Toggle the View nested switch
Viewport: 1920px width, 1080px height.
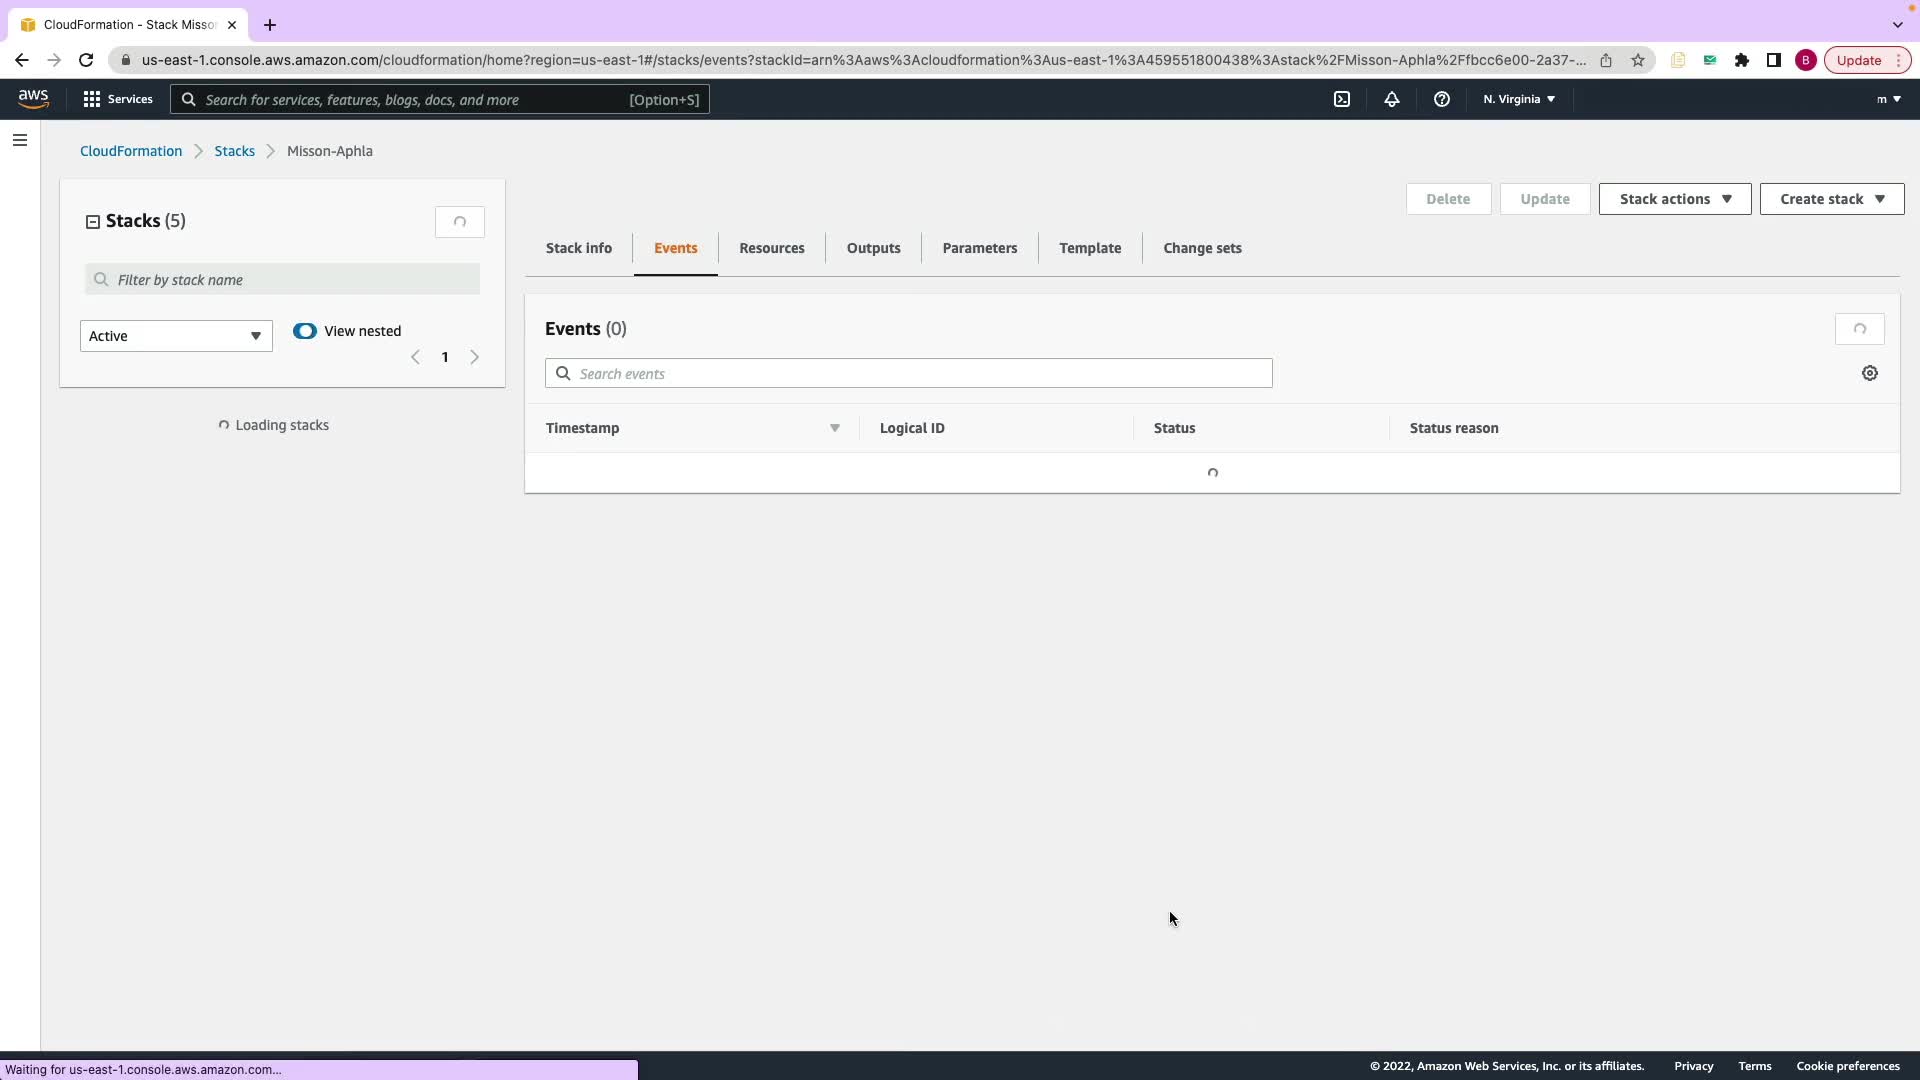305,331
